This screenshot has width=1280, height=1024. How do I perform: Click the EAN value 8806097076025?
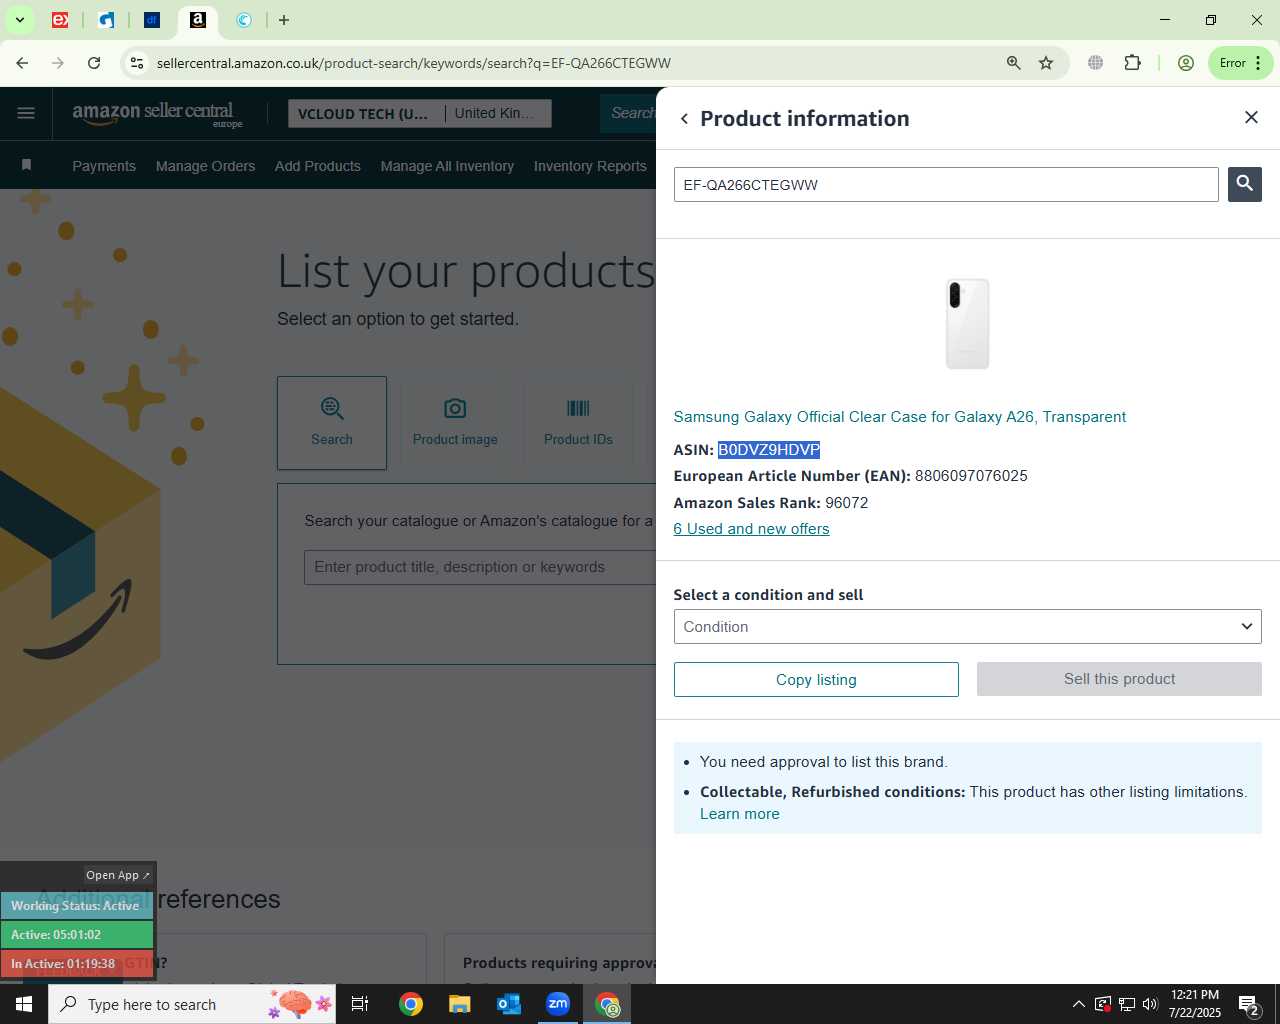click(x=971, y=476)
